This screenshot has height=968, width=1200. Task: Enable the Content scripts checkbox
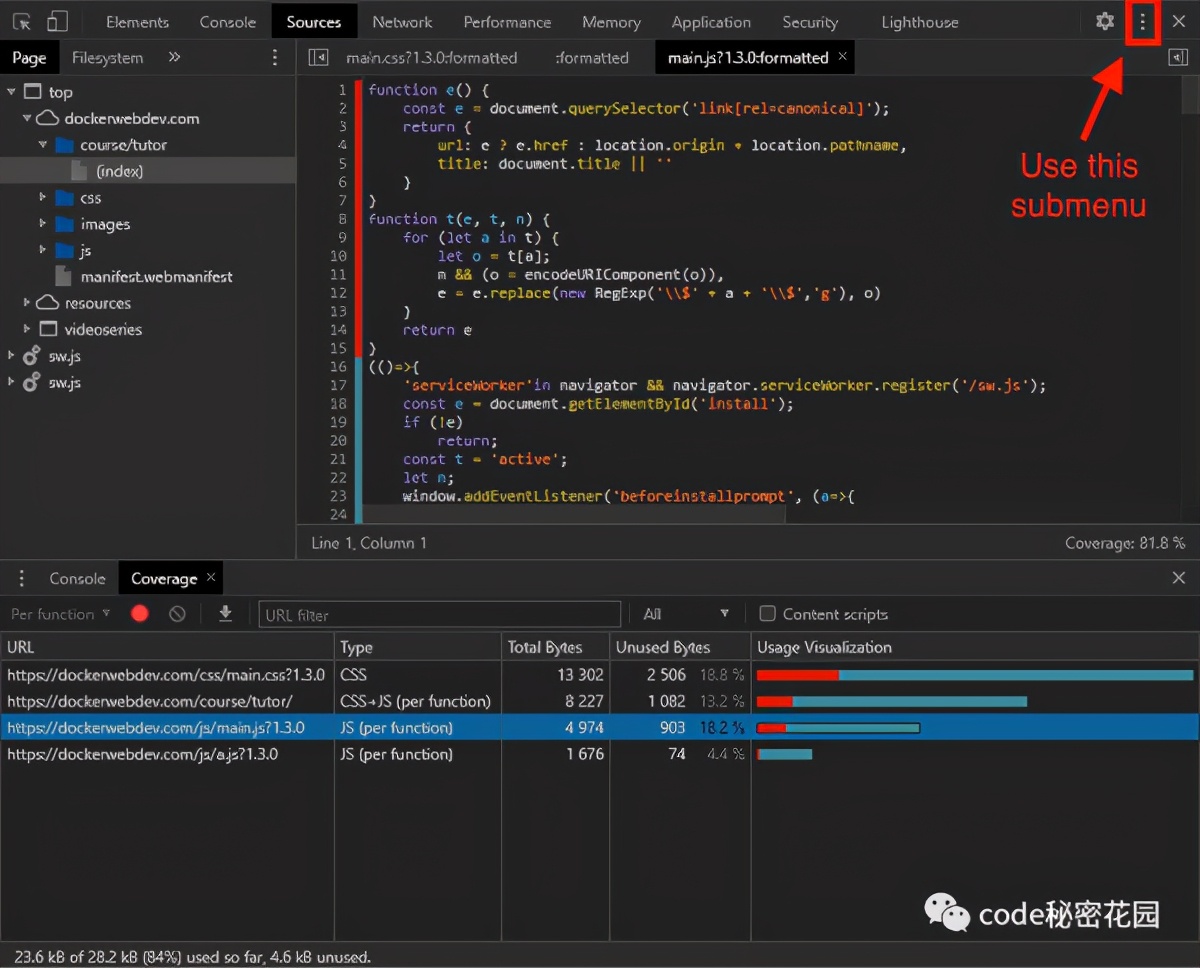(766, 613)
